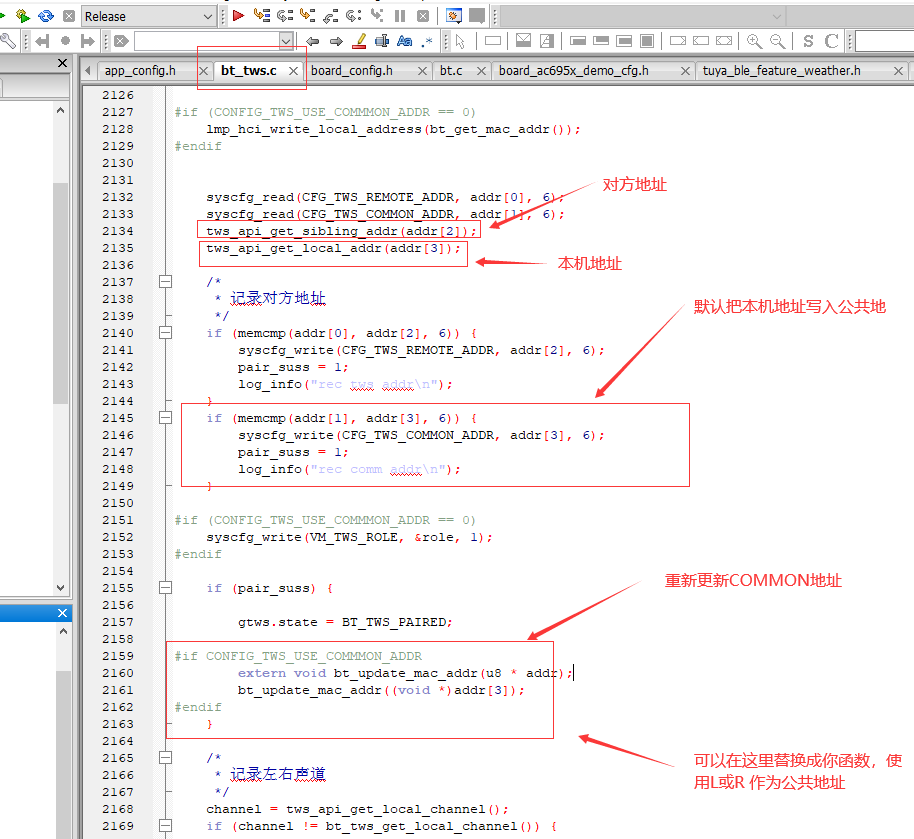914x839 pixels.
Task: Click the Build and run gear icon
Action: tap(23, 16)
